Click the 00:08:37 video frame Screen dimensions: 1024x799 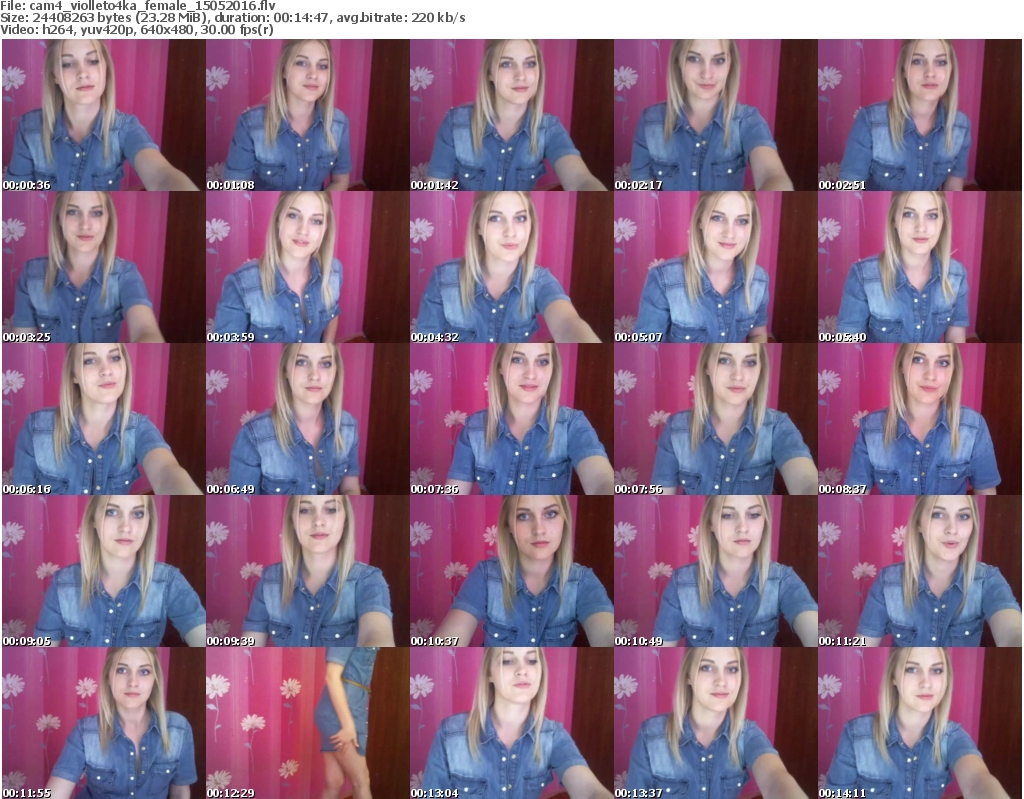click(x=920, y=419)
